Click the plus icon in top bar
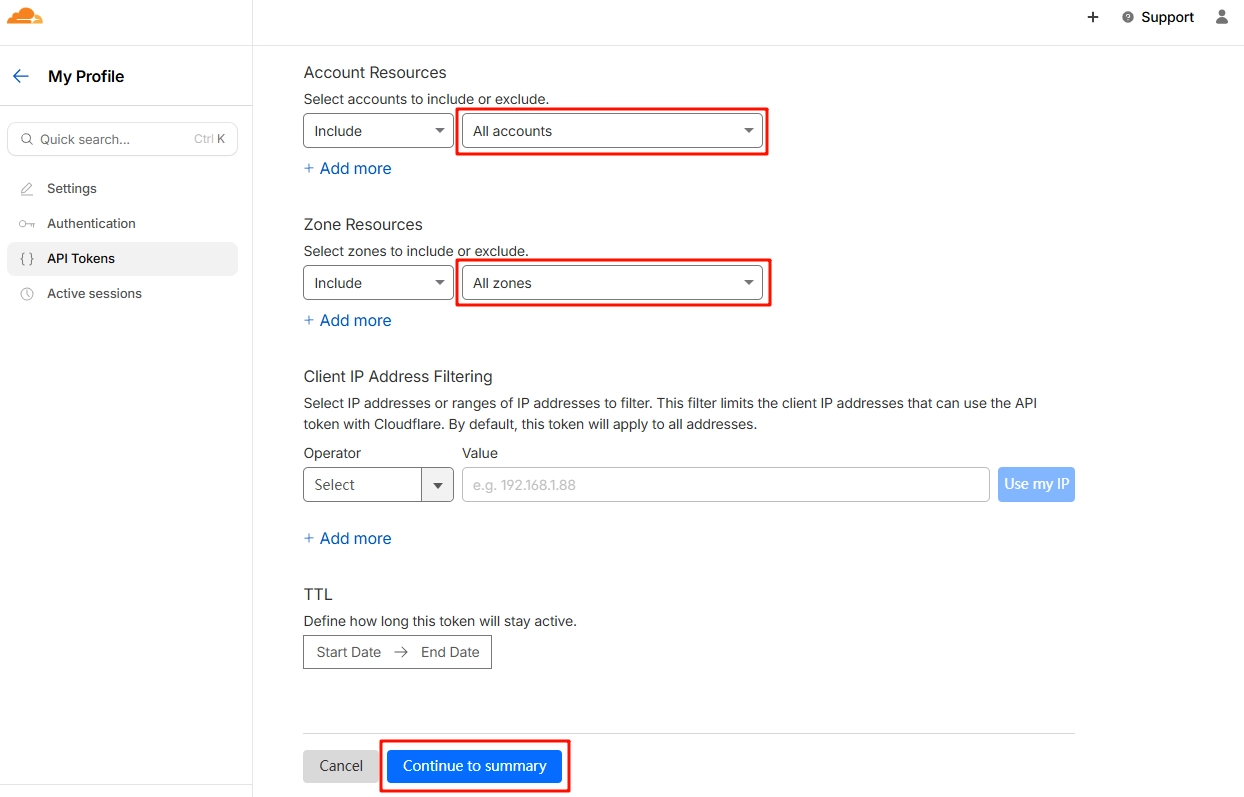 [1093, 17]
